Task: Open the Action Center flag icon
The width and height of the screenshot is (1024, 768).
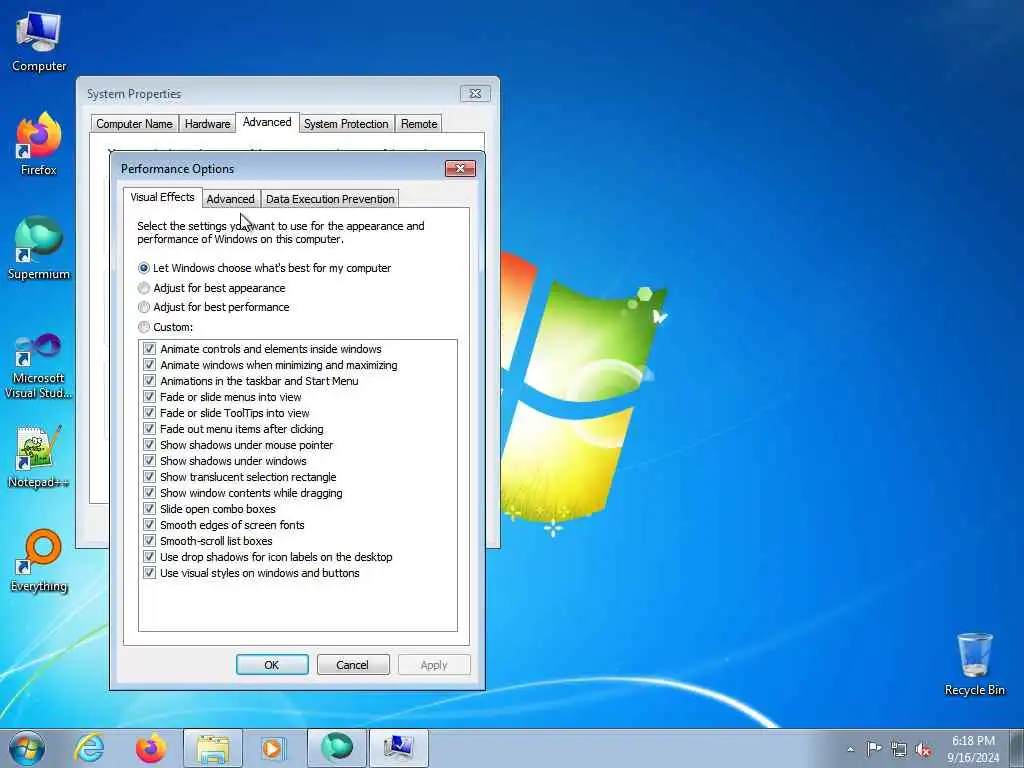Action: (x=874, y=749)
